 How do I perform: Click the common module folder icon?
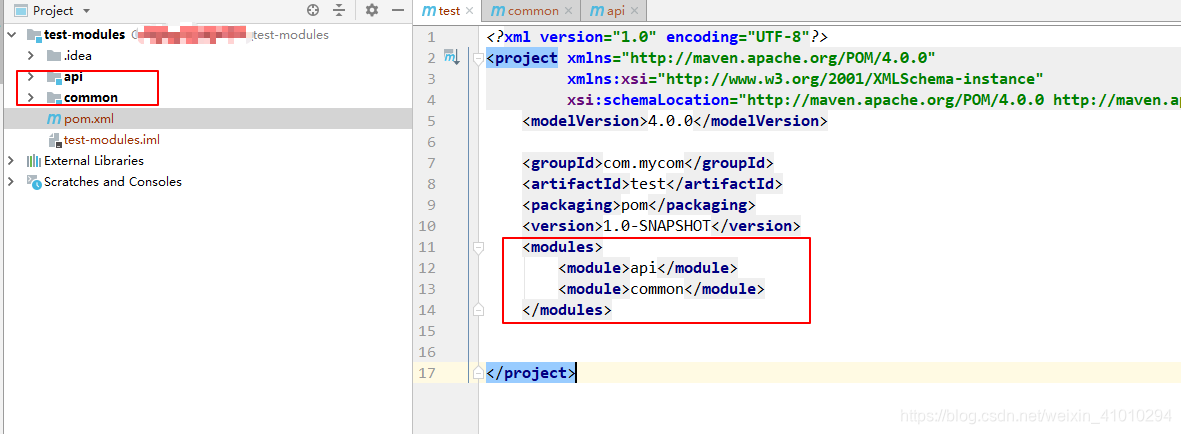tap(53, 98)
